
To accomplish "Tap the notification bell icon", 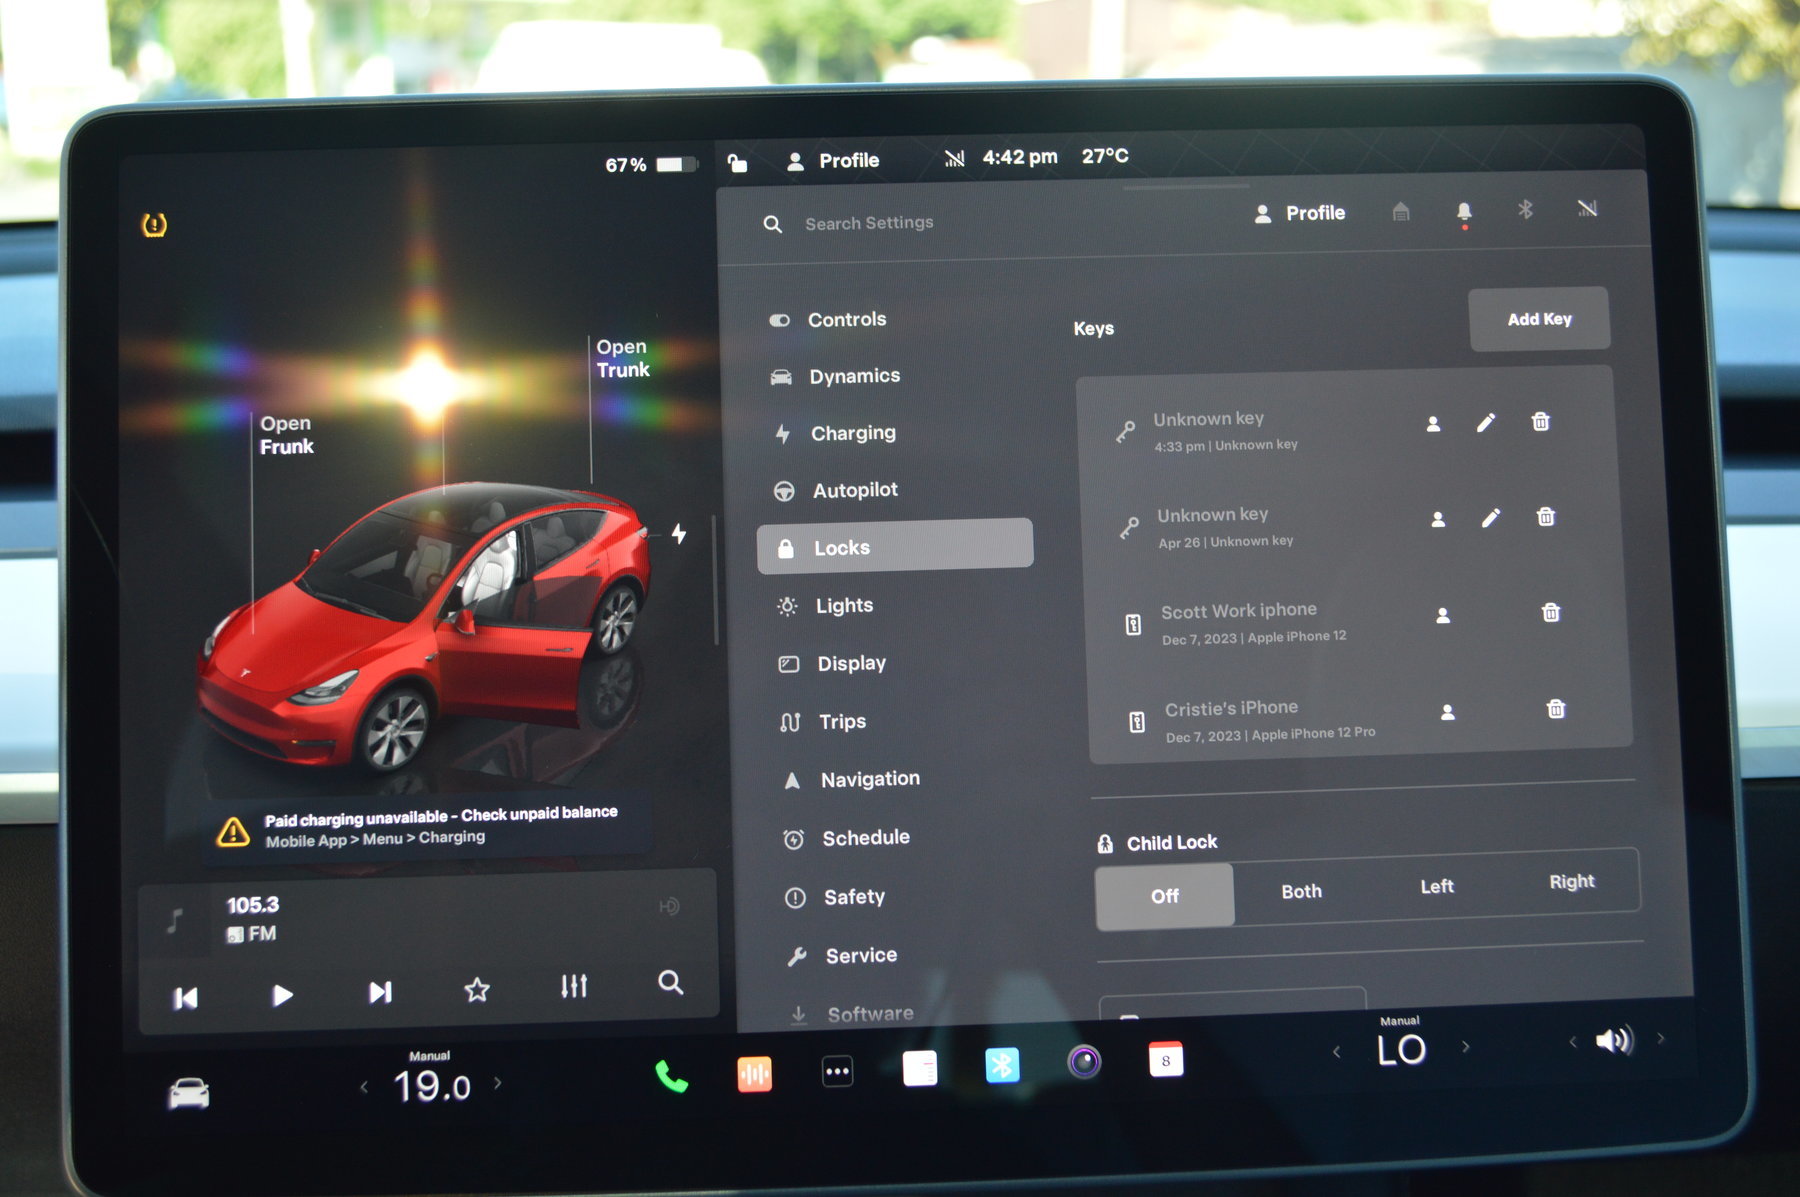I will pos(1463,211).
